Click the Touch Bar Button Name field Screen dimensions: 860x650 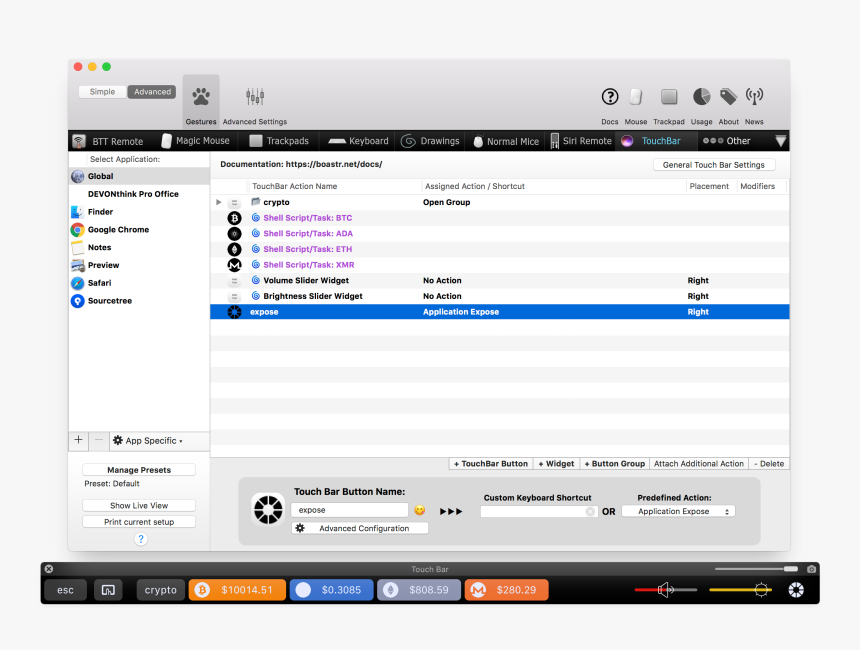(x=350, y=510)
